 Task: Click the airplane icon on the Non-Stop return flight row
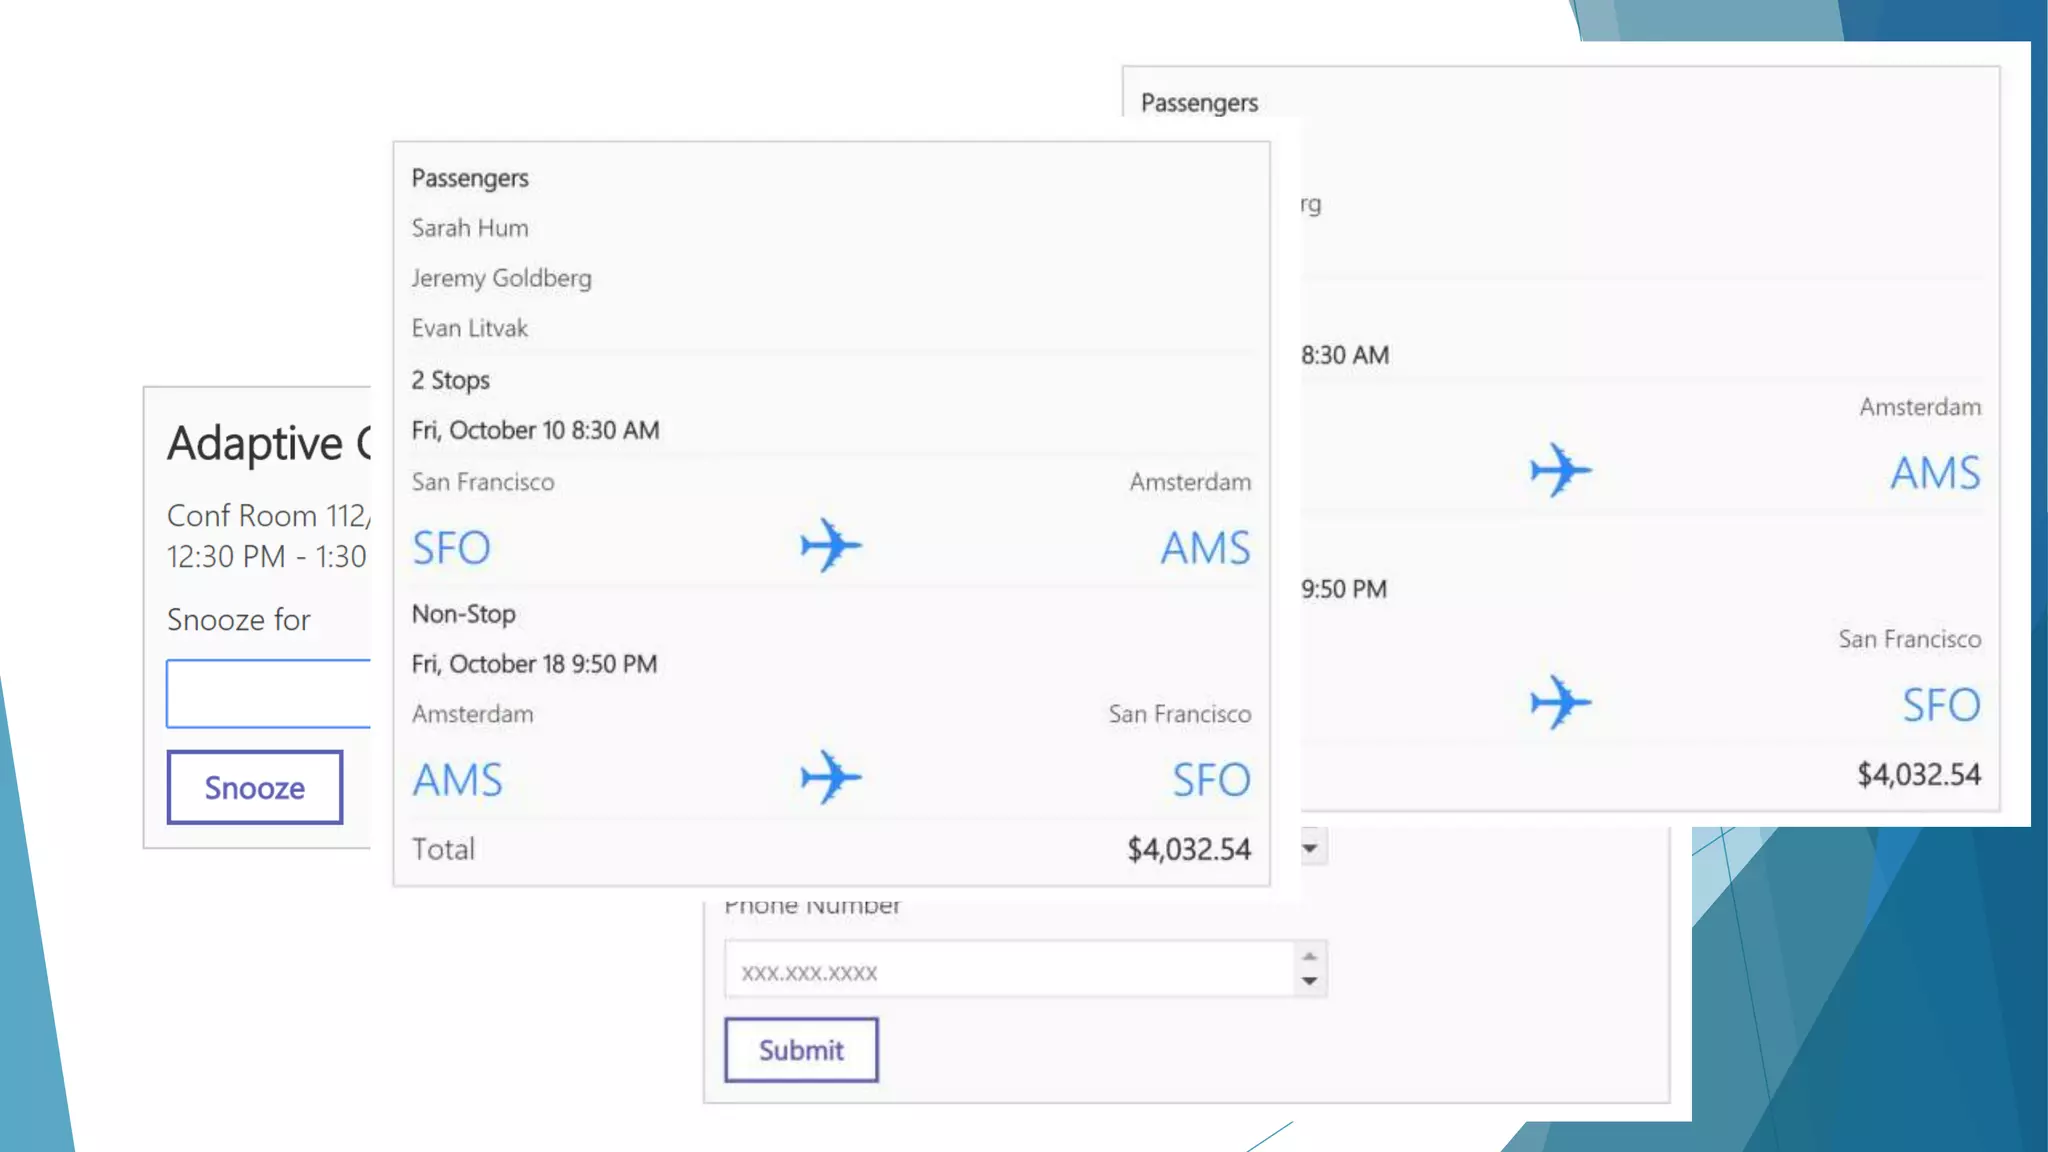pyautogui.click(x=830, y=778)
